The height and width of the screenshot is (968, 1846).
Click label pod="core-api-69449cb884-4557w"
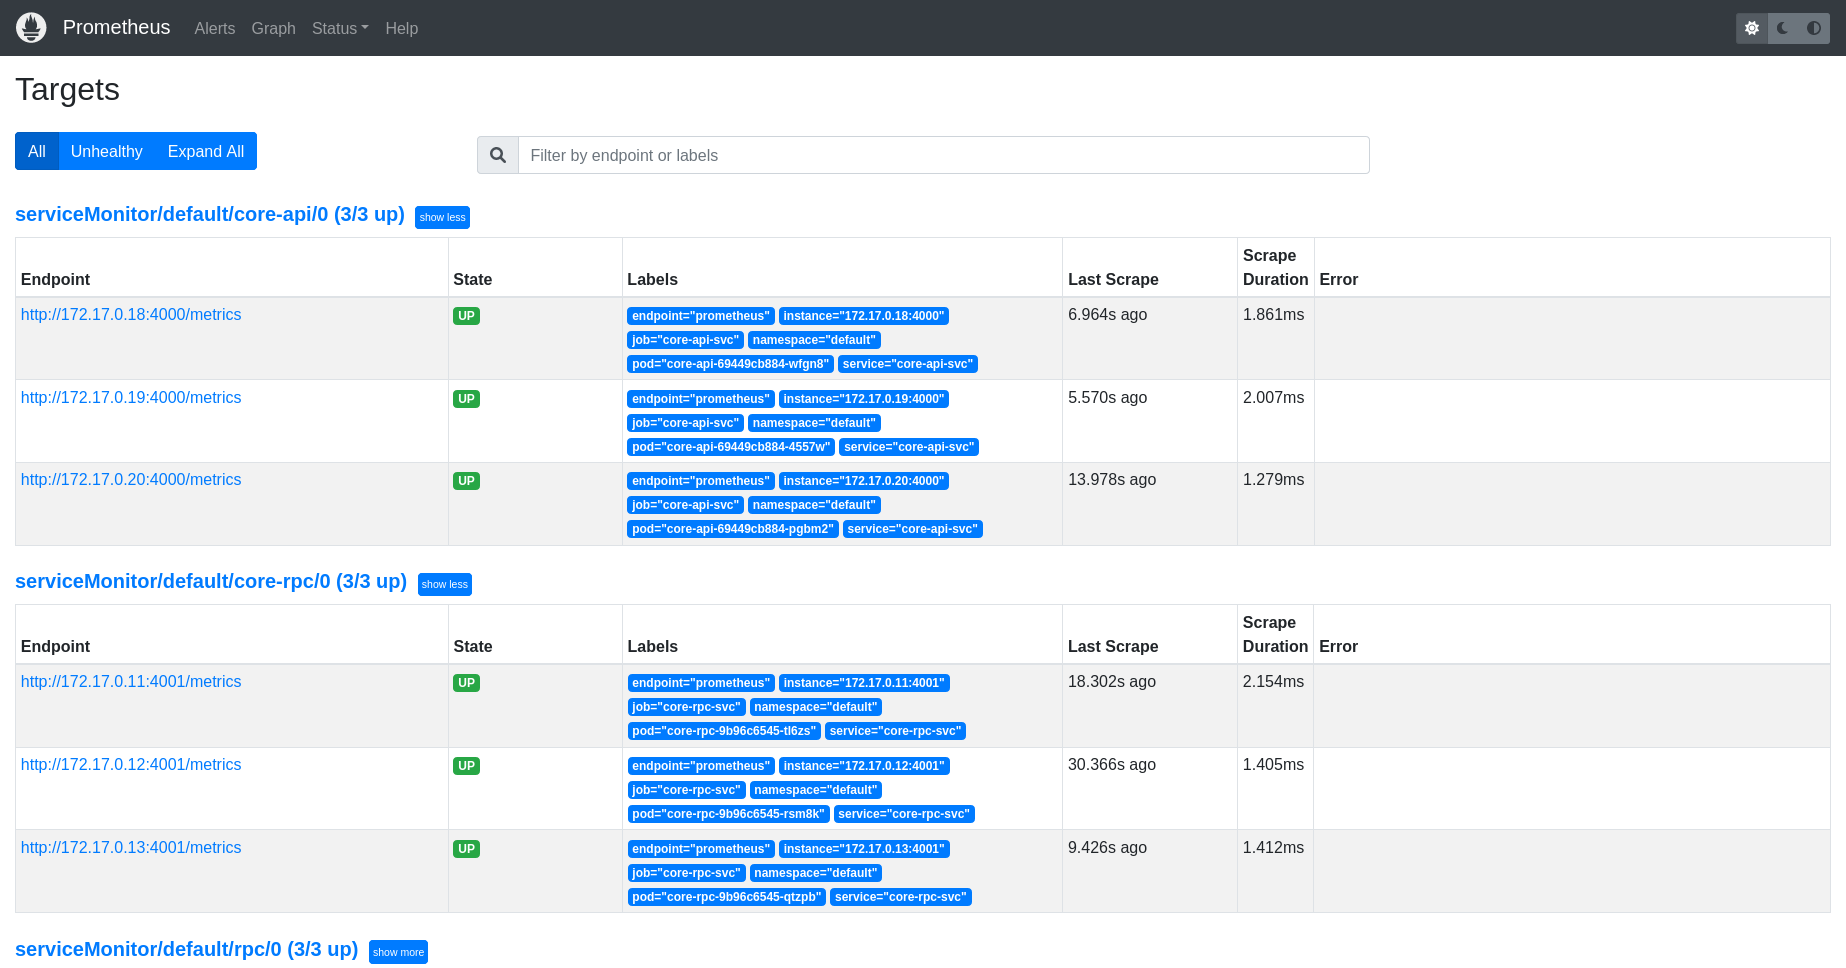(731, 447)
